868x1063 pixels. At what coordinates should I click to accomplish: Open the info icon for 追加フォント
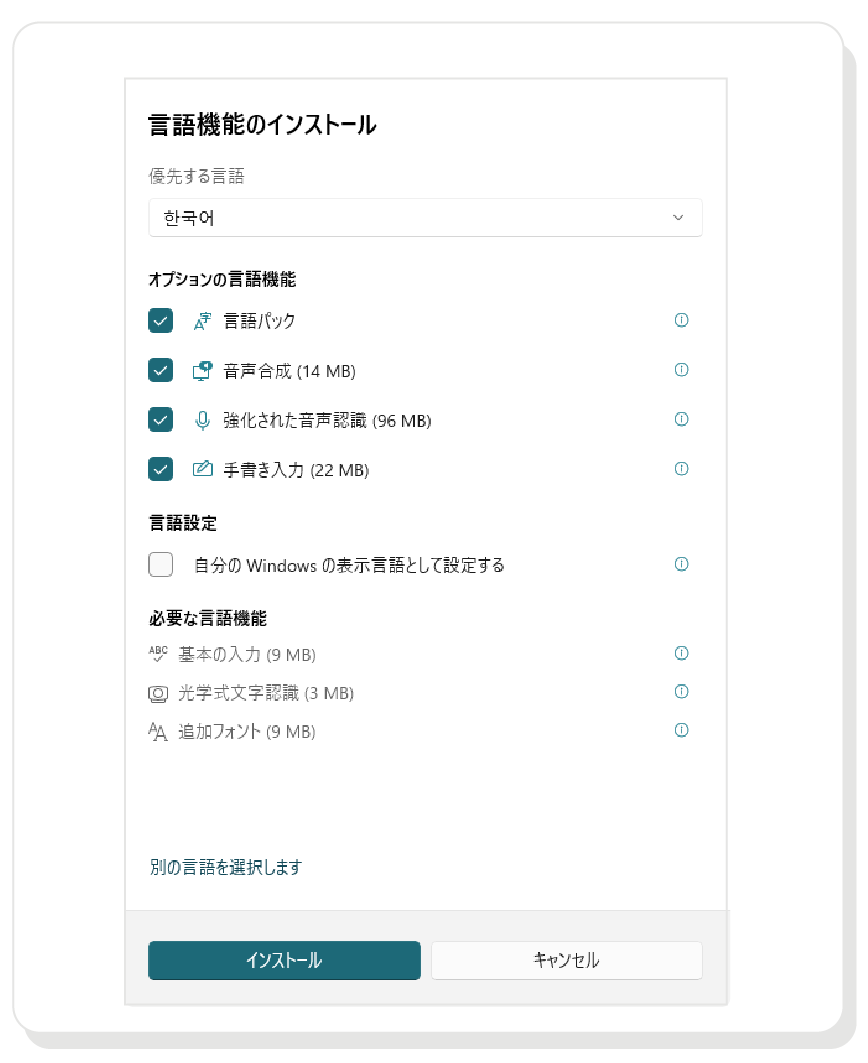tap(681, 730)
